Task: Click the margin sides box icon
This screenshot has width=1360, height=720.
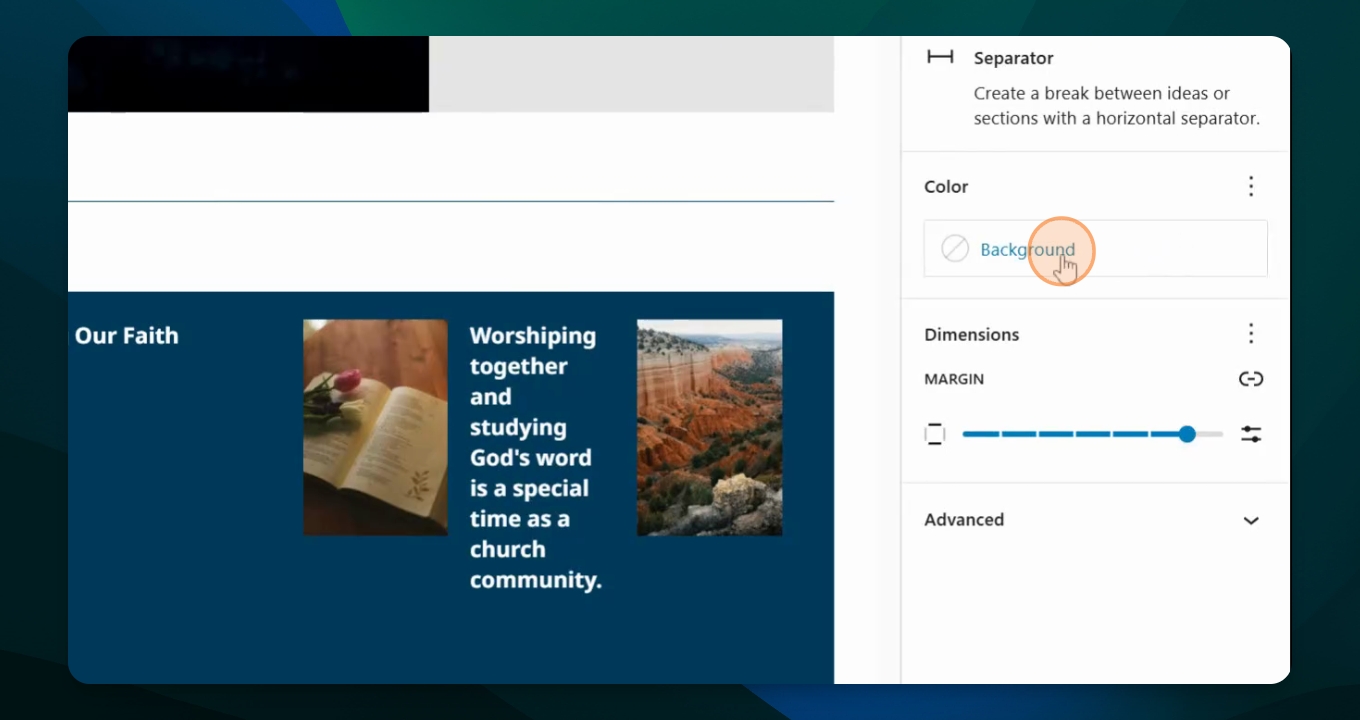Action: [x=935, y=434]
